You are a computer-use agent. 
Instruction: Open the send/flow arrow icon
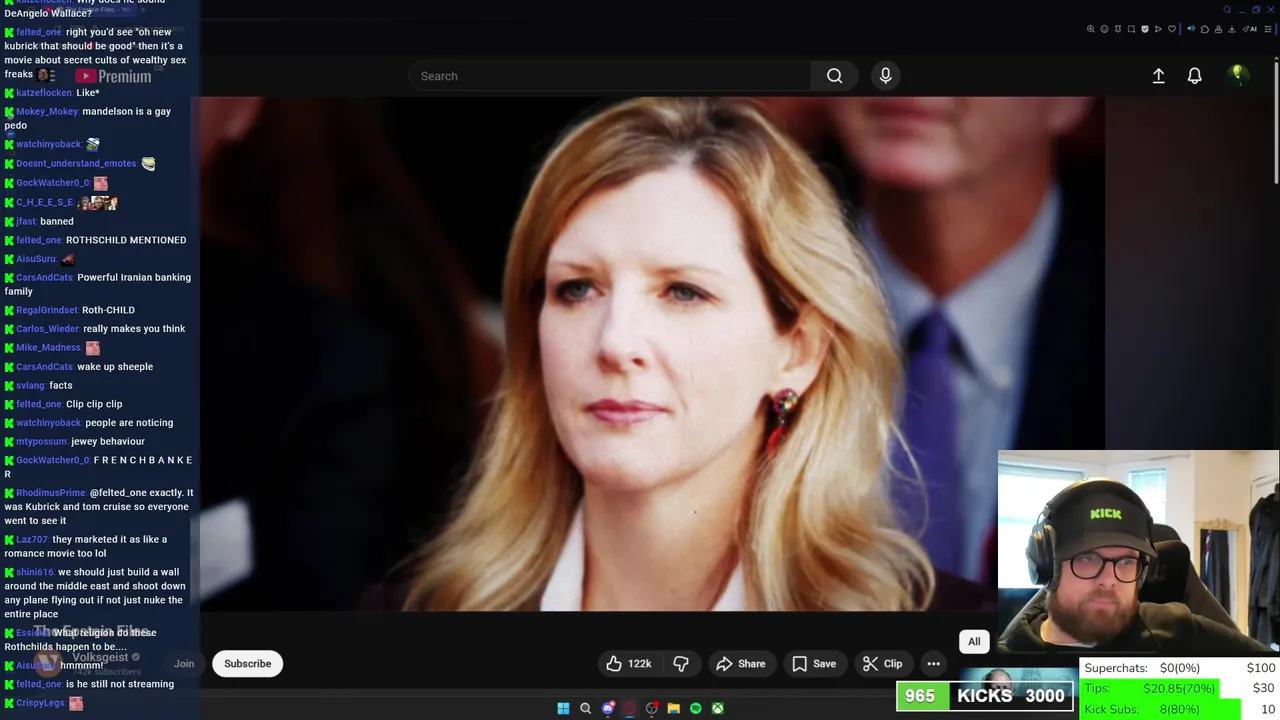pyautogui.click(x=1158, y=29)
